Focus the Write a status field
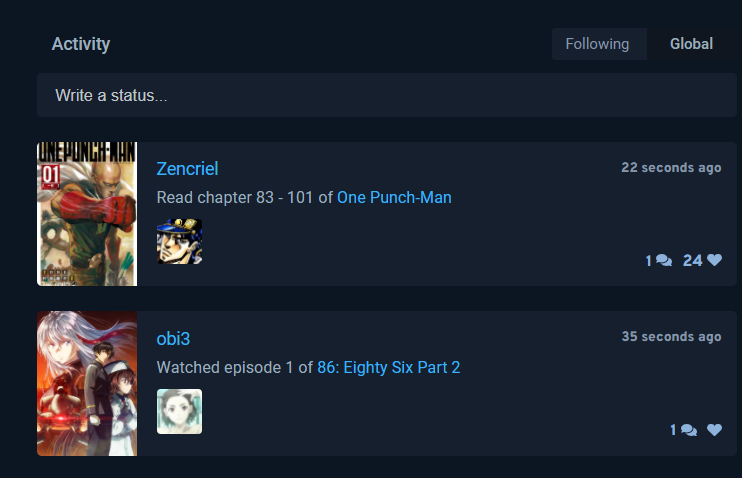This screenshot has width=742, height=478. pyautogui.click(x=387, y=95)
